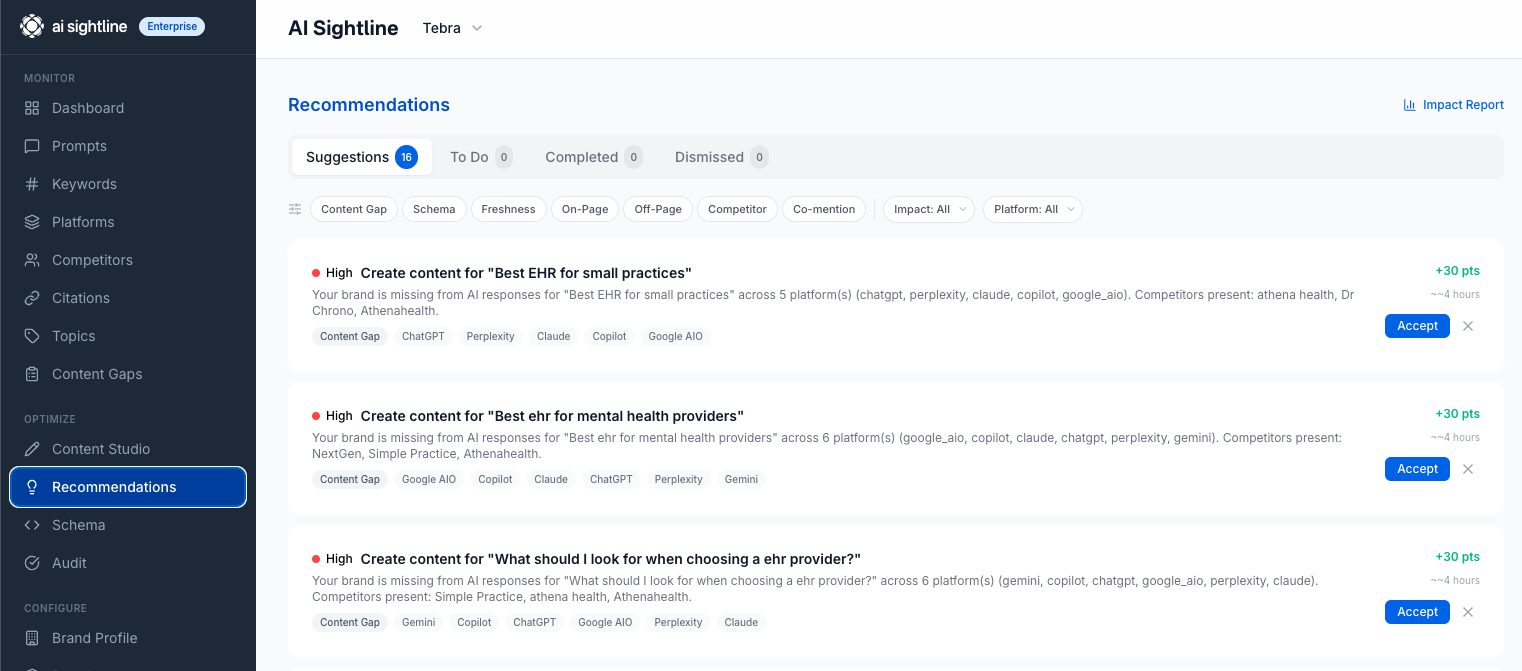Screen dimensions: 1522x671
Task: Click the Platforms layers icon
Action: click(x=32, y=222)
